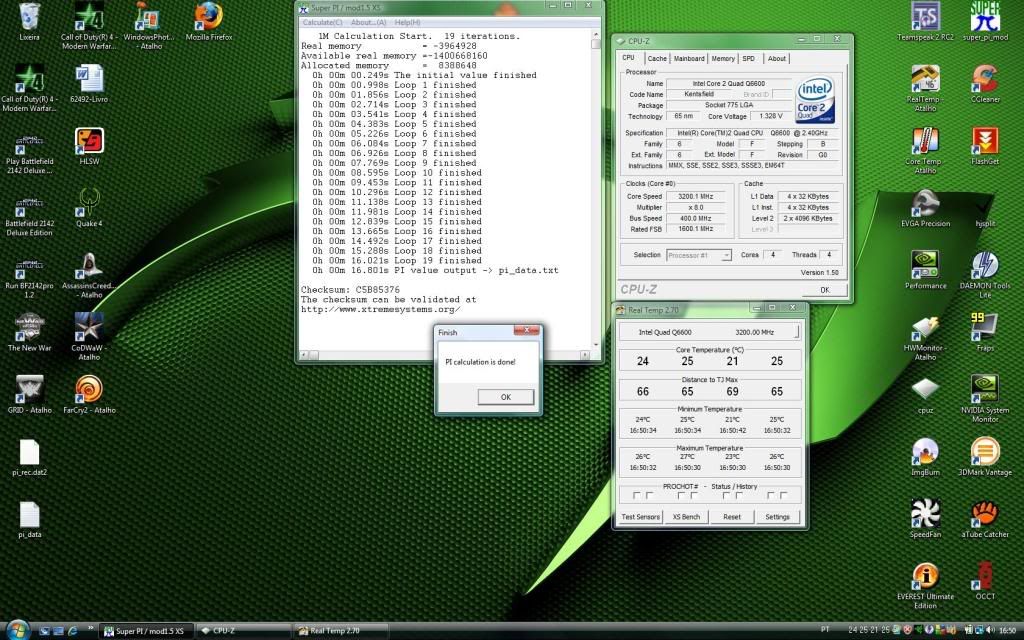Select Real Temp 2.70 taskbar button

[x=340, y=631]
